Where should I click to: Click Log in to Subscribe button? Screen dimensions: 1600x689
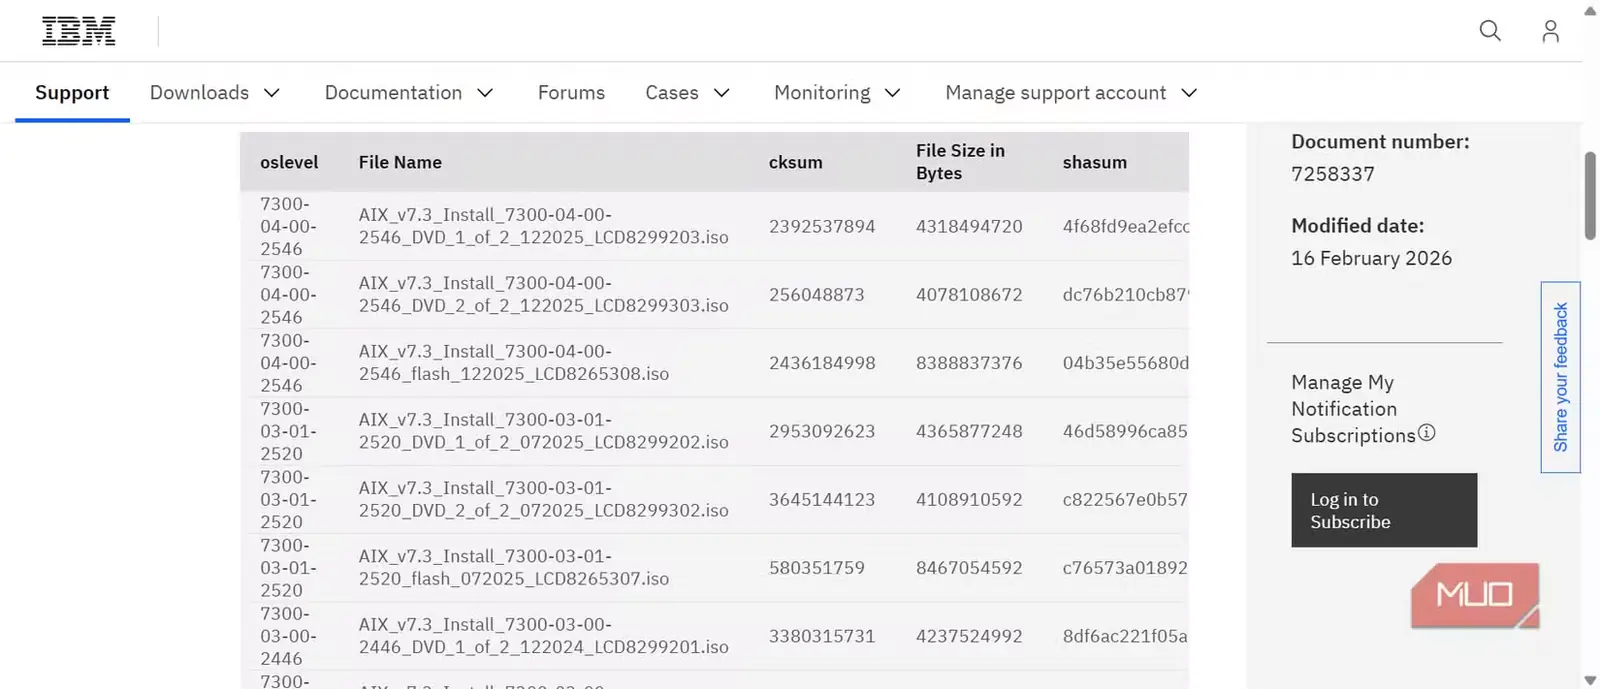pyautogui.click(x=1384, y=510)
